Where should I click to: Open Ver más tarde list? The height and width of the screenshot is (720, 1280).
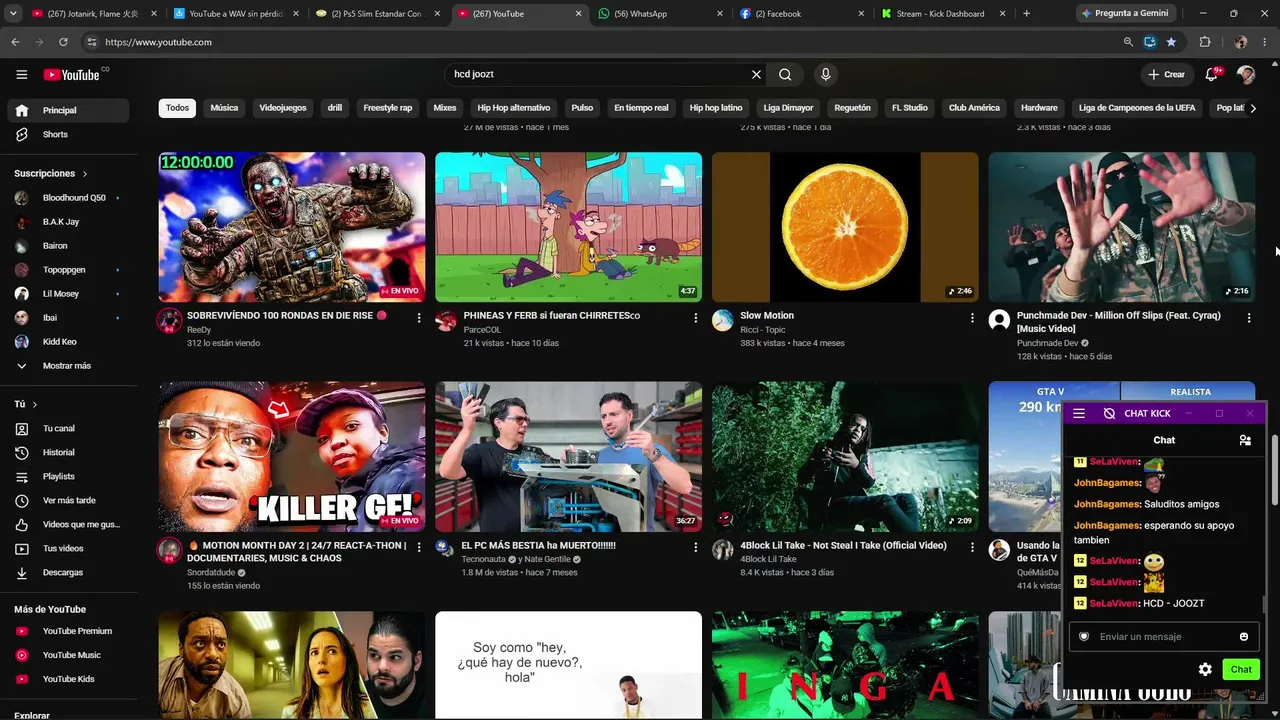coord(69,500)
